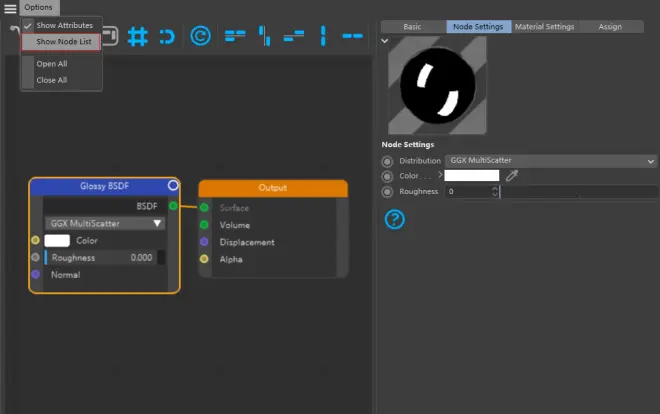Click the Alpha yellow socket
This screenshot has height=414, width=660.
click(204, 259)
